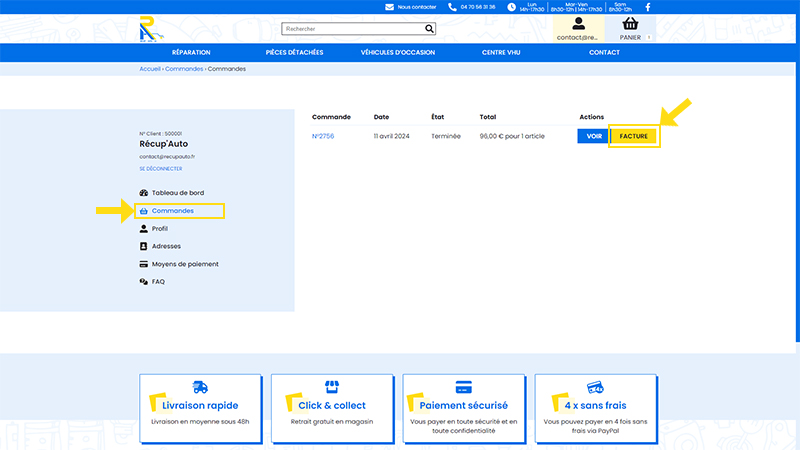Open Moyens de paiement section
Image resolution: width=800 pixels, height=450 pixels.
[x=185, y=264]
